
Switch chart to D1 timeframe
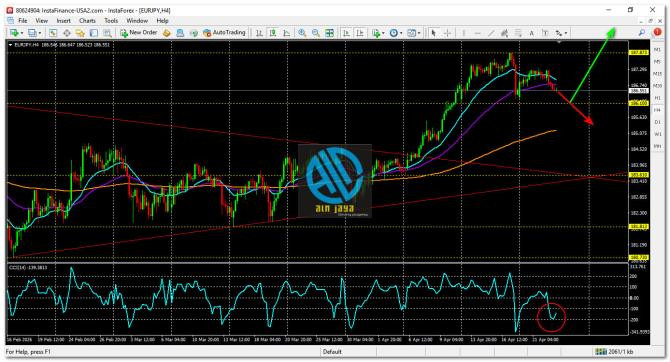coord(657,122)
